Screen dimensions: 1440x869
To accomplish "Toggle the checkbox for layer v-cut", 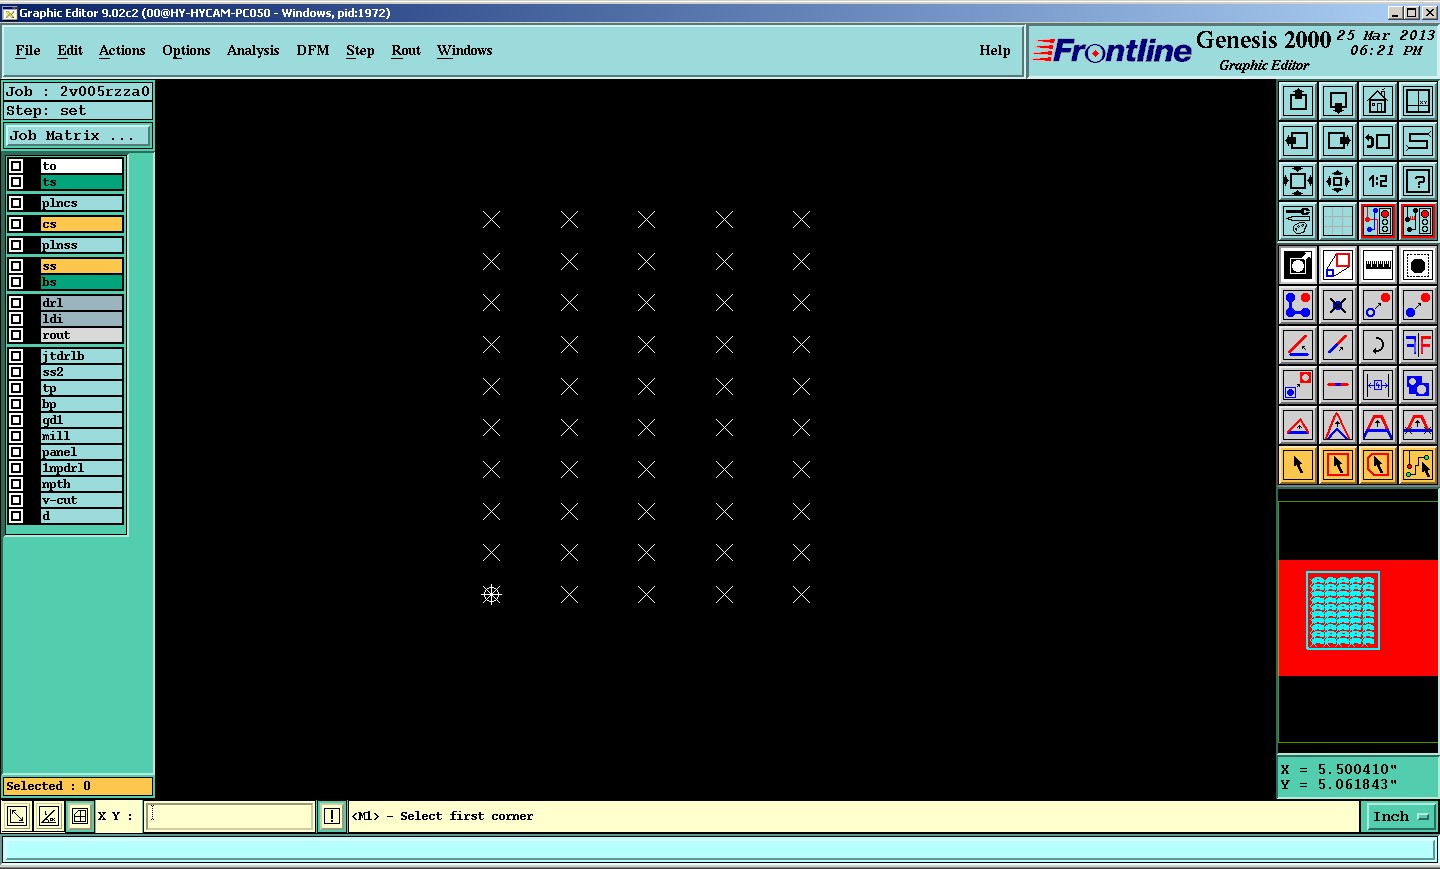I will [16, 500].
